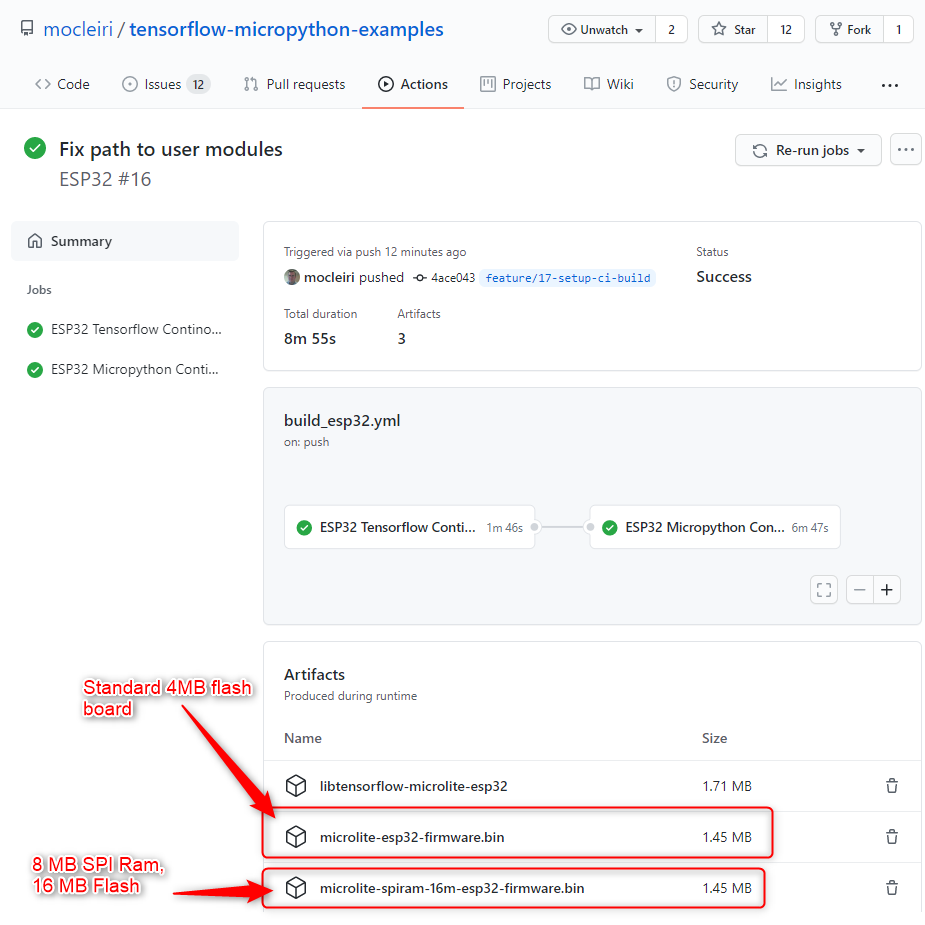Viewport: 925px width, 925px height.
Task: Click ESP32 Micropython Con... job graph node
Action: click(715, 527)
